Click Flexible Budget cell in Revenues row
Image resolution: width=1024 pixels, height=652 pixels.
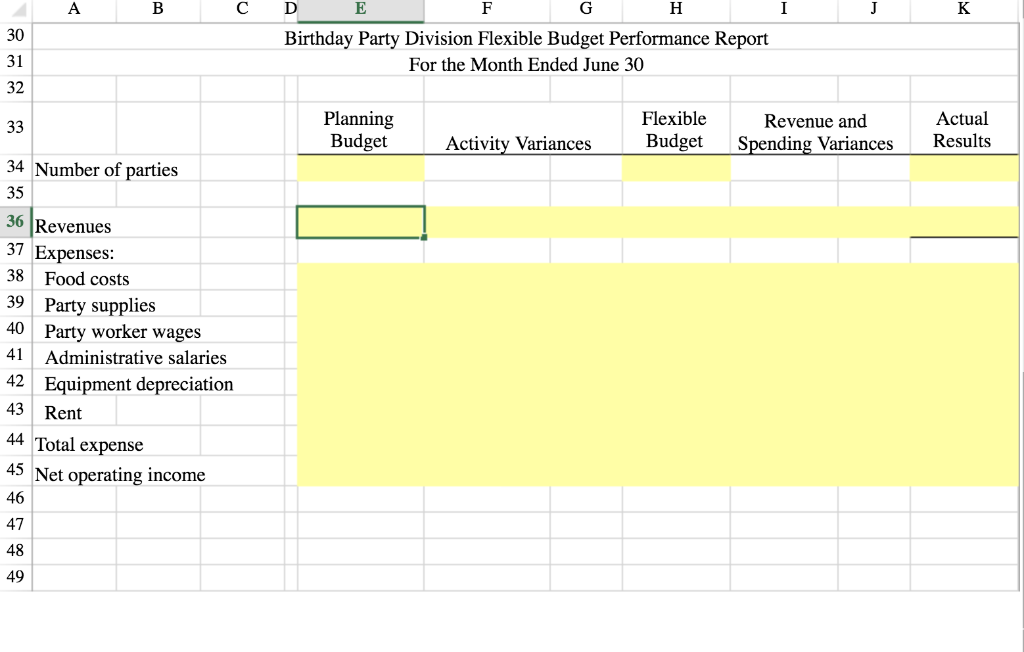pyautogui.click(x=676, y=222)
